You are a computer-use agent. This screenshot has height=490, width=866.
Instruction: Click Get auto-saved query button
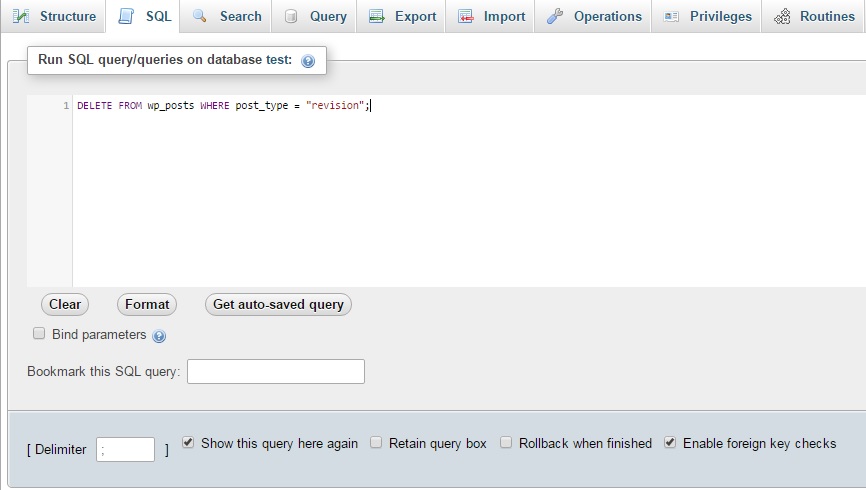(278, 305)
